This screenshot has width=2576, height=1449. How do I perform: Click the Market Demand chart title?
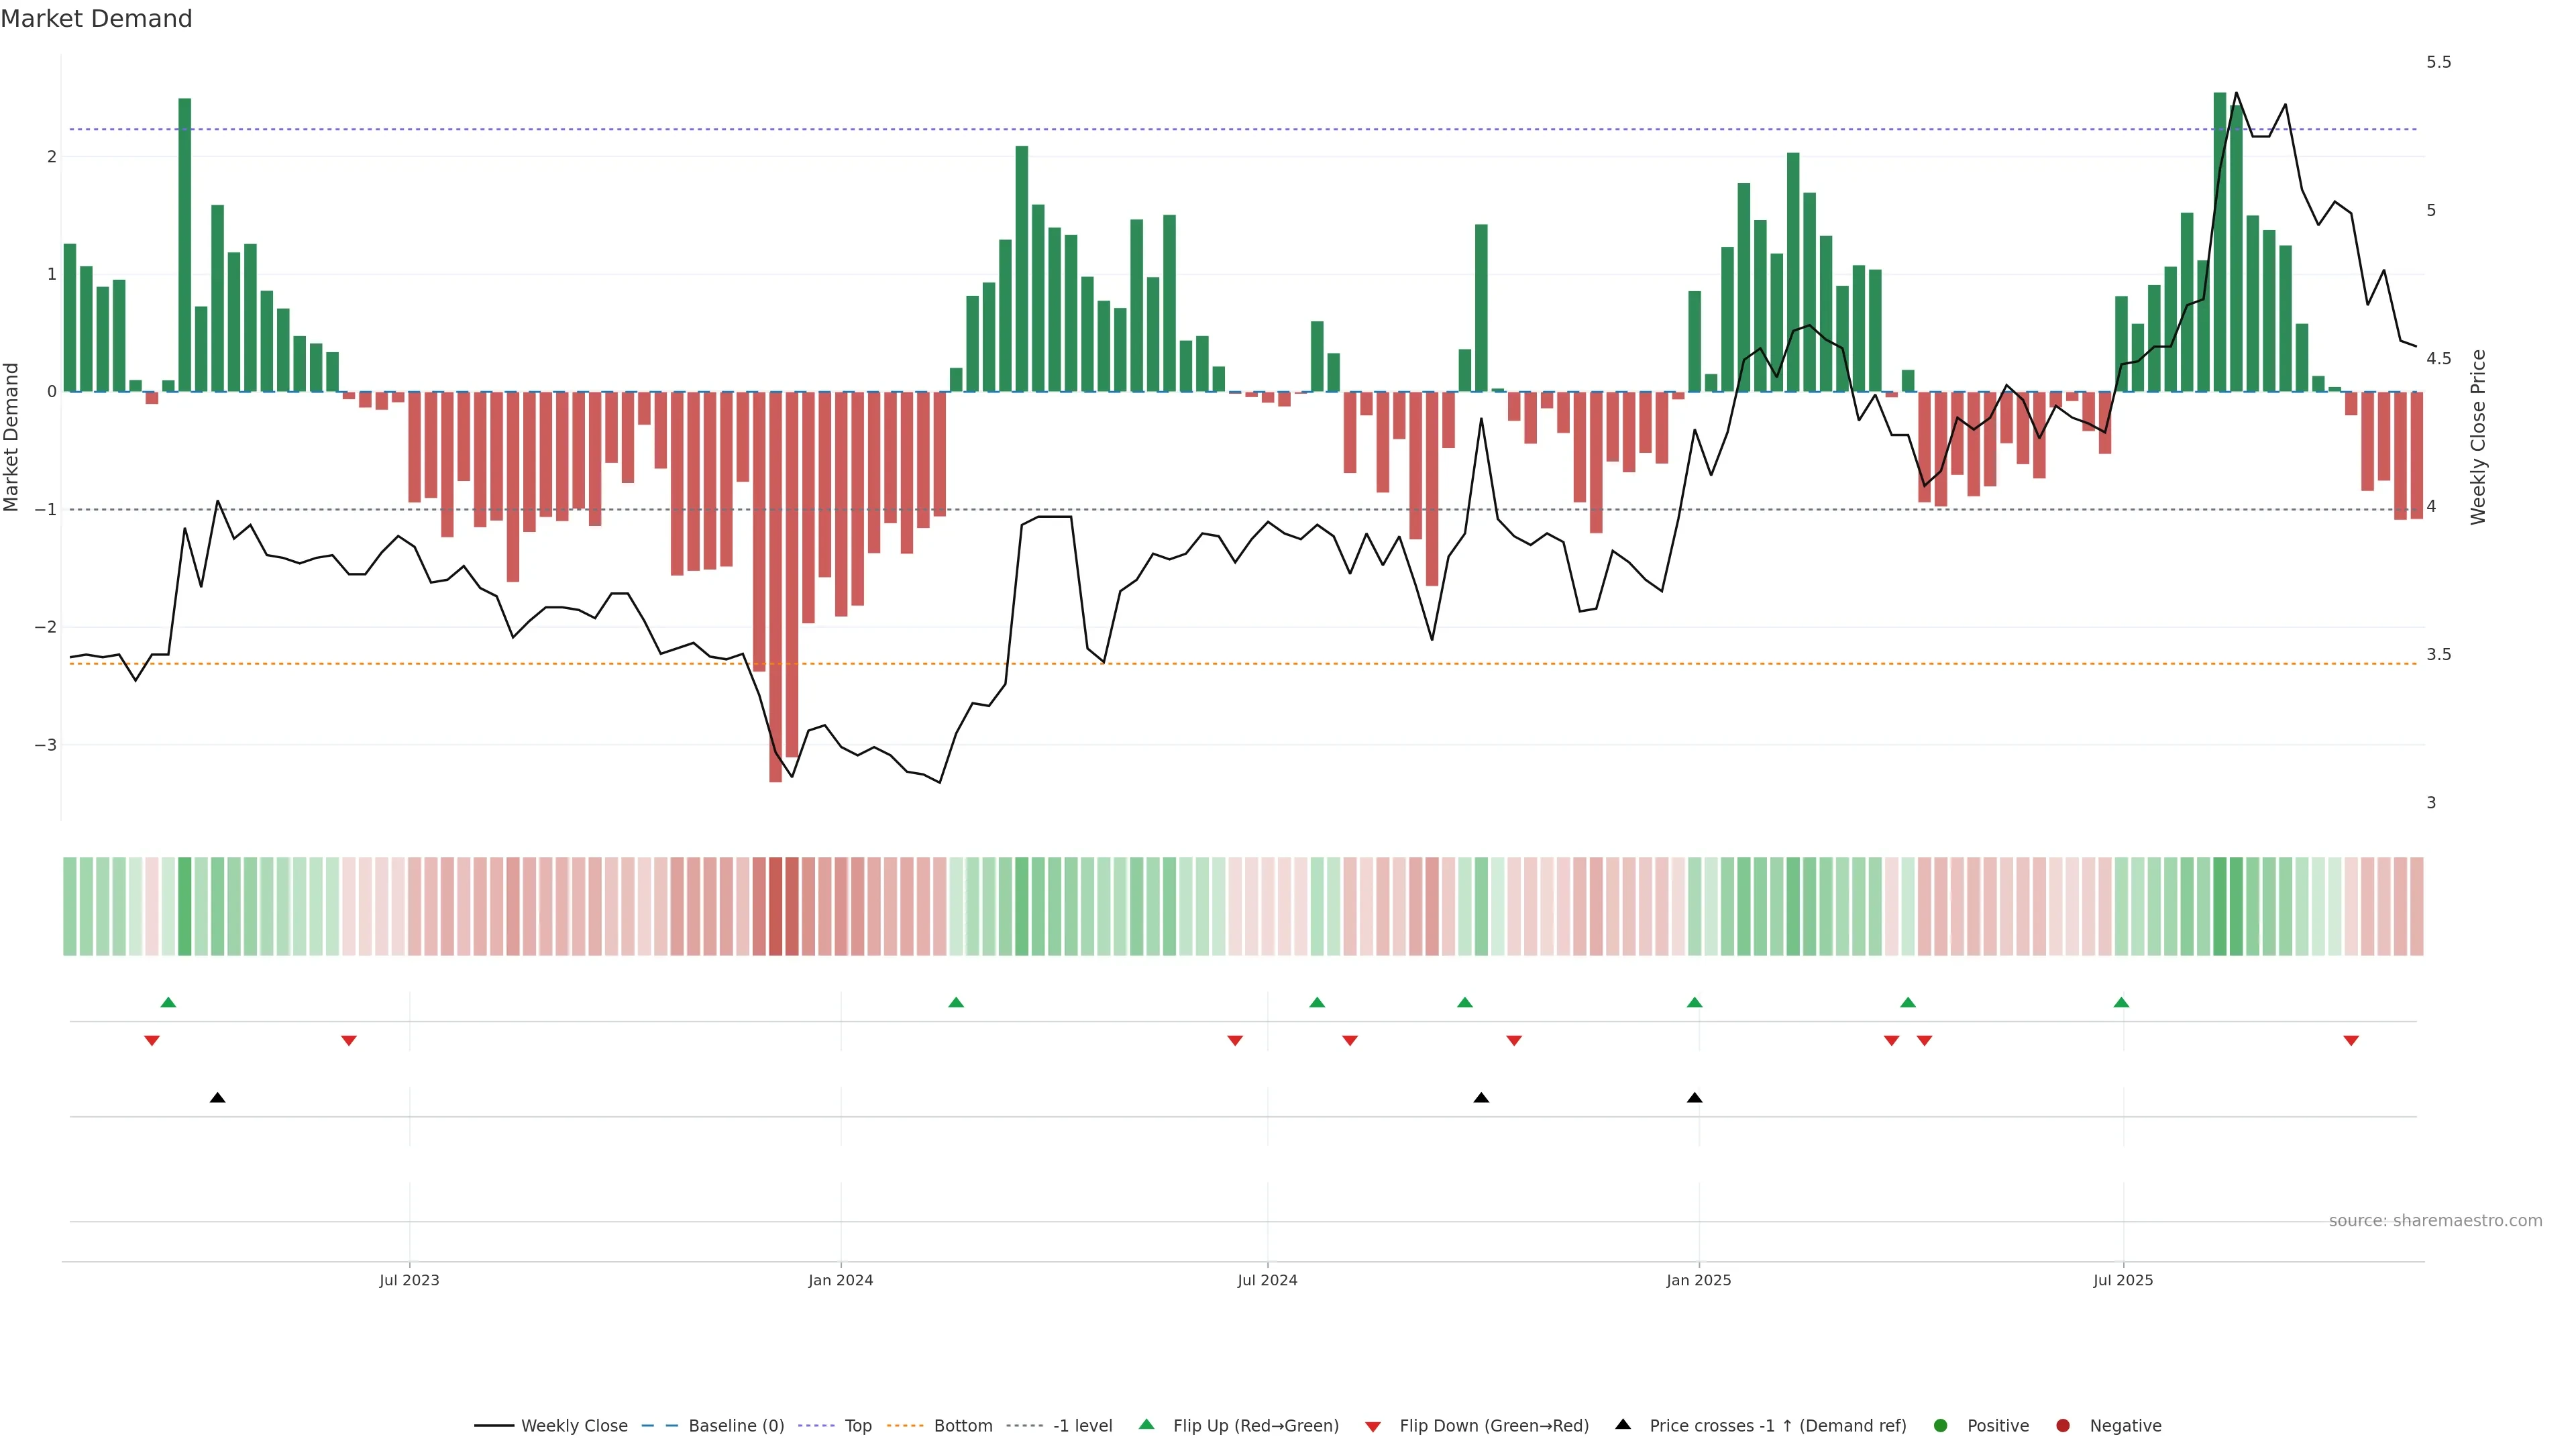coord(96,19)
